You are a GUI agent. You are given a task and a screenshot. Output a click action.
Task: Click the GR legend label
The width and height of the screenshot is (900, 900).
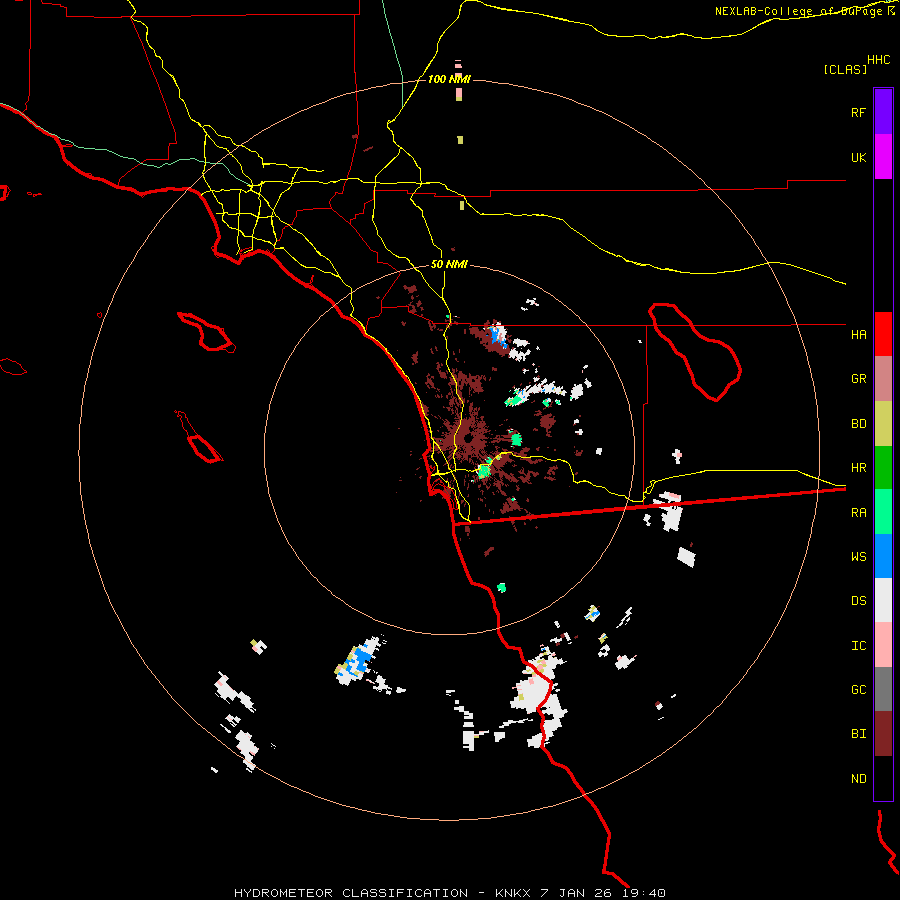coord(858,379)
